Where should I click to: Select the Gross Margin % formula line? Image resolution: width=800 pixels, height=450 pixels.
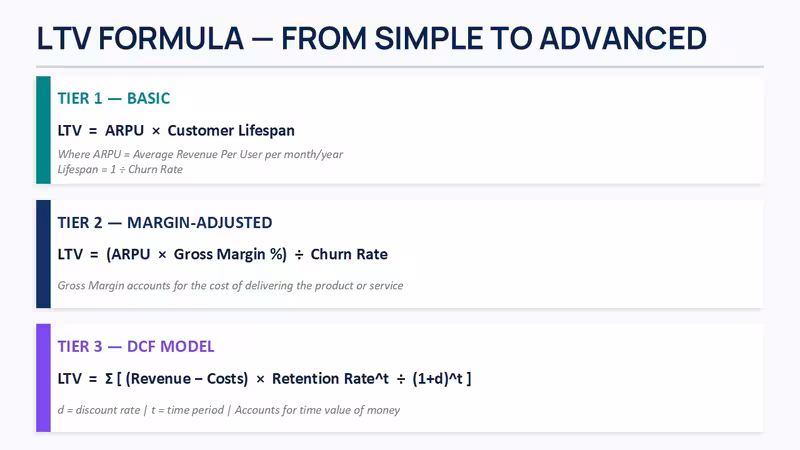222,254
